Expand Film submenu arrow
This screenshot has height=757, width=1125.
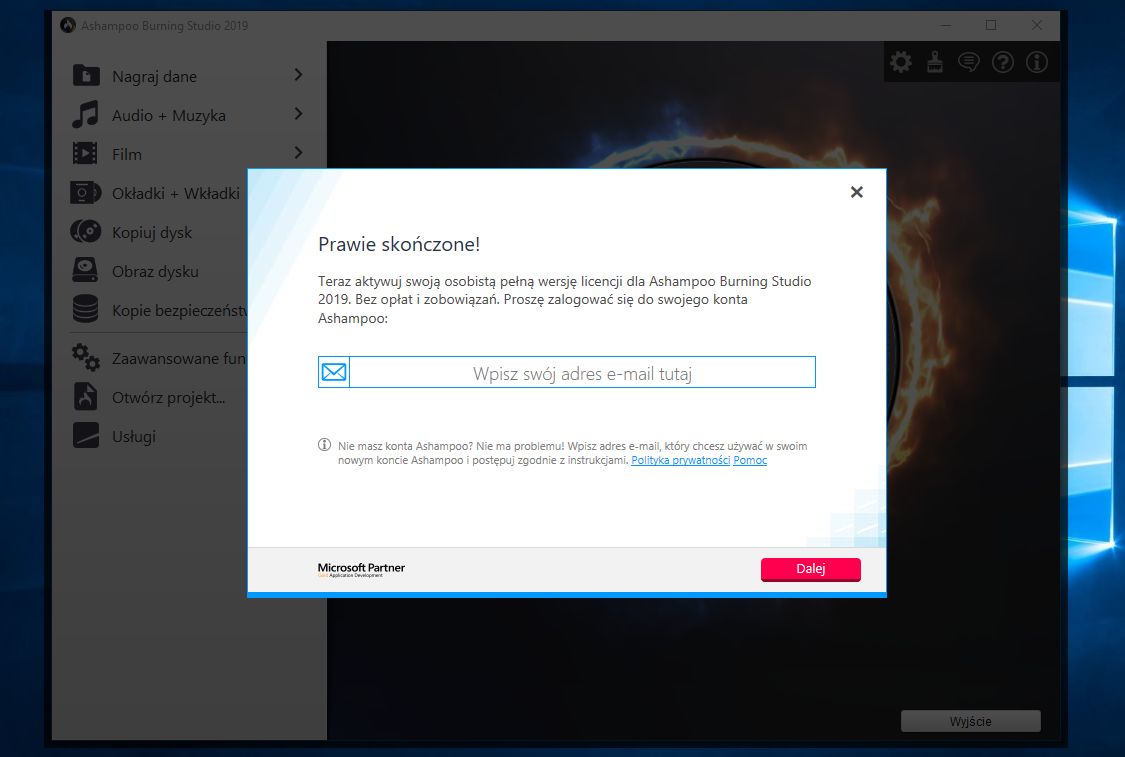pos(298,152)
